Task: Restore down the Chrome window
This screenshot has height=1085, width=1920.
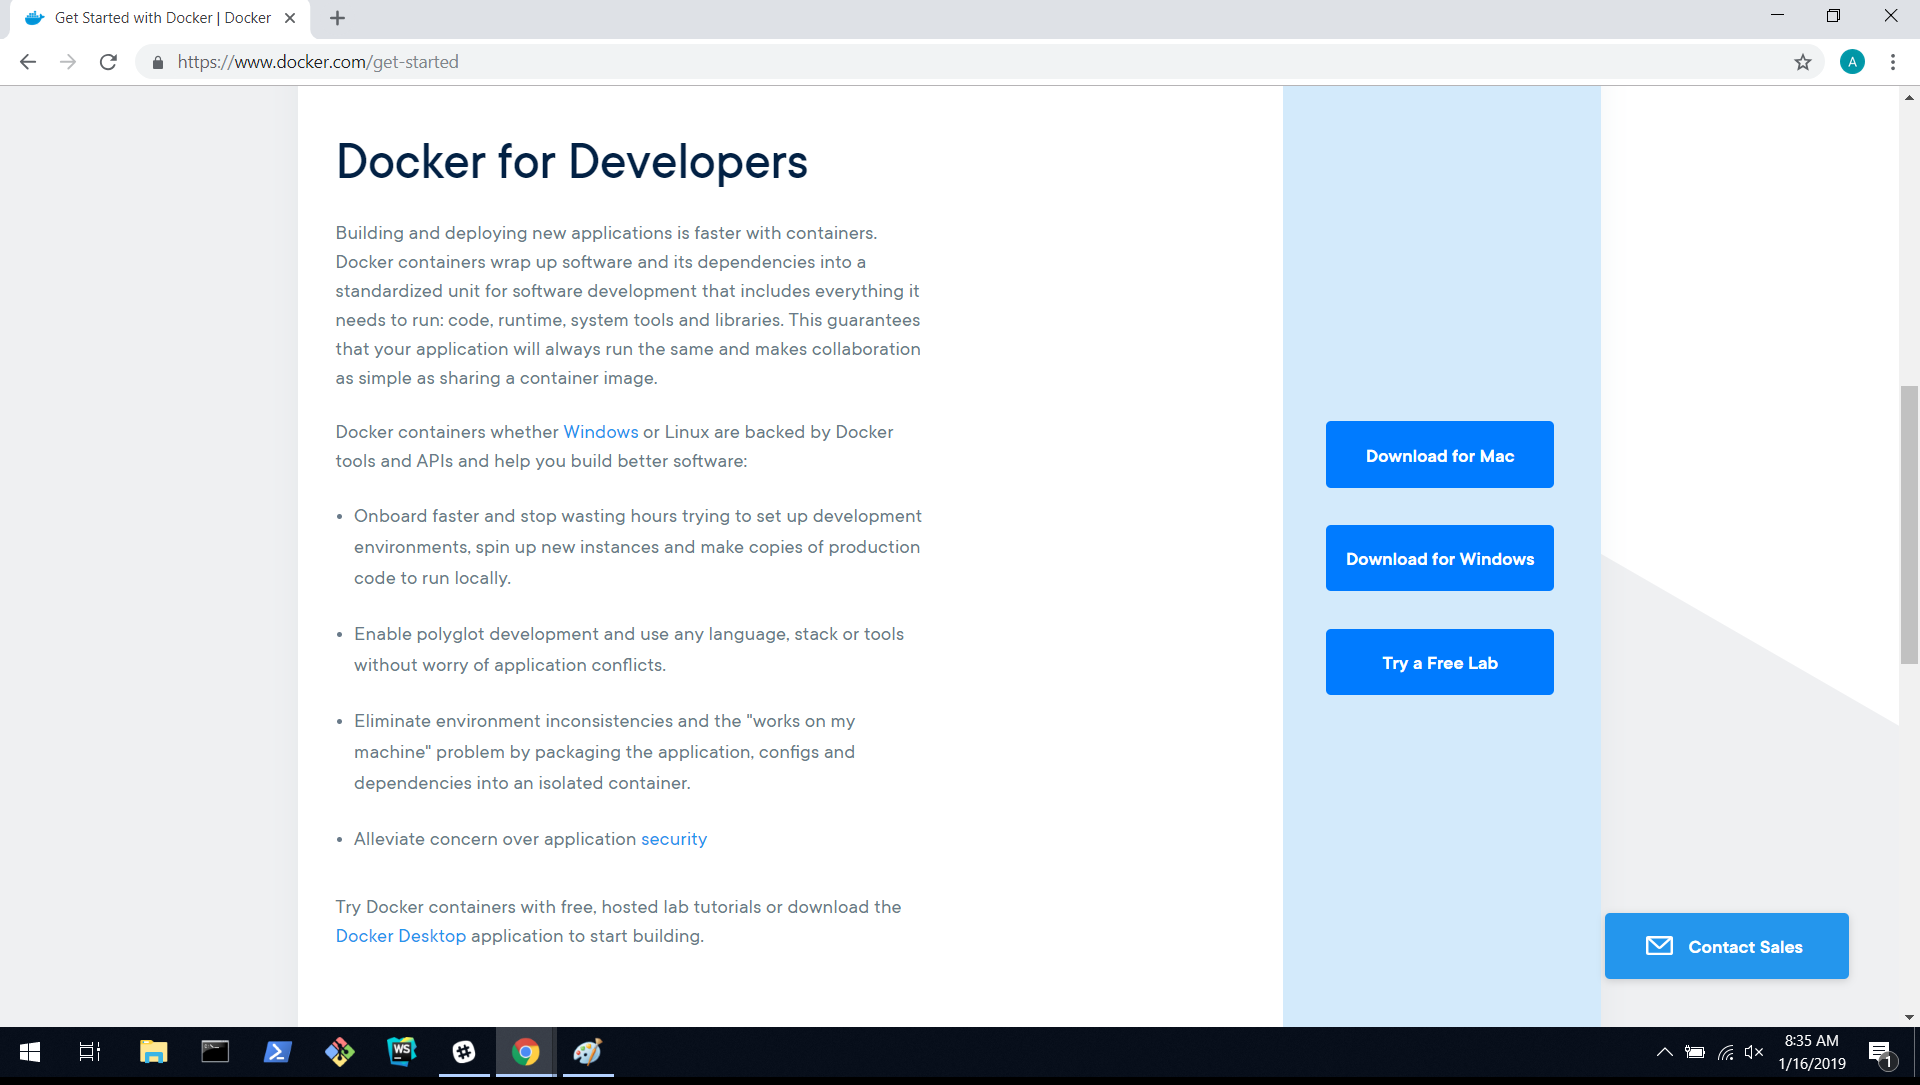Action: 1833,16
